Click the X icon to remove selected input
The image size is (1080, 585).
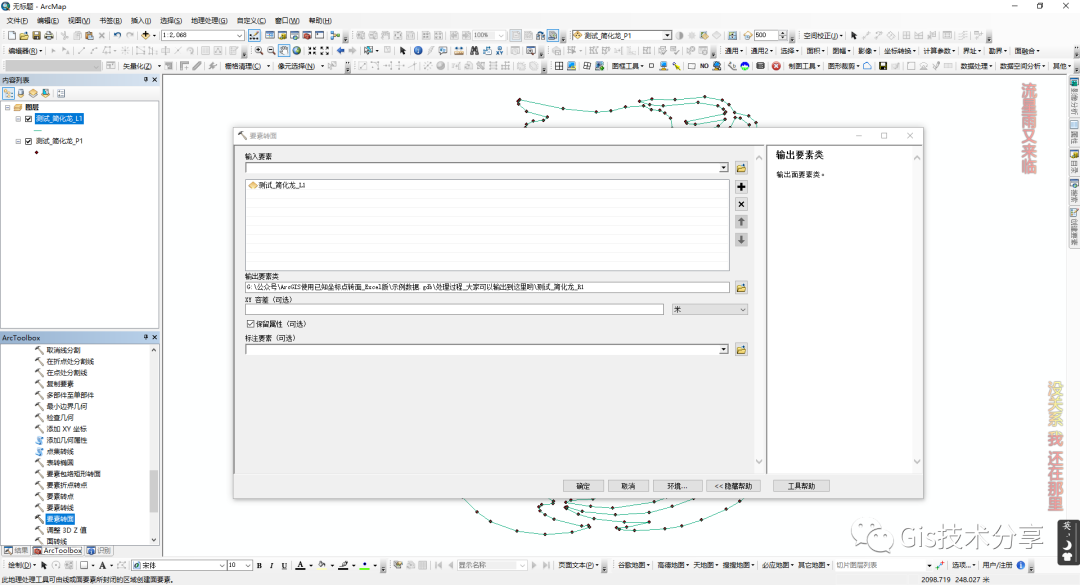(741, 204)
